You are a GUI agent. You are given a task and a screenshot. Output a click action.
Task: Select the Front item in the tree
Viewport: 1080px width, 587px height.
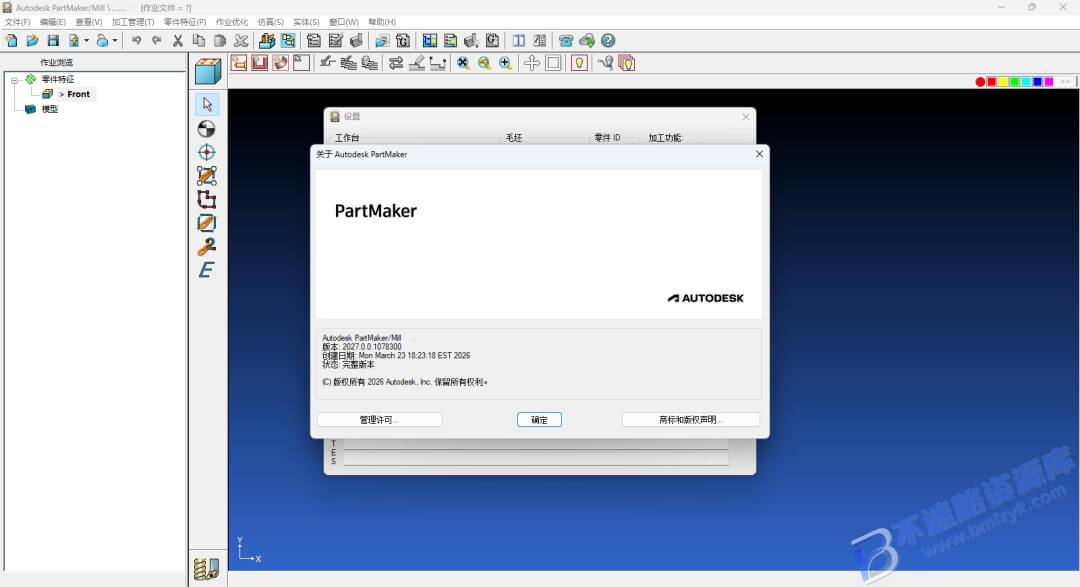coord(79,94)
